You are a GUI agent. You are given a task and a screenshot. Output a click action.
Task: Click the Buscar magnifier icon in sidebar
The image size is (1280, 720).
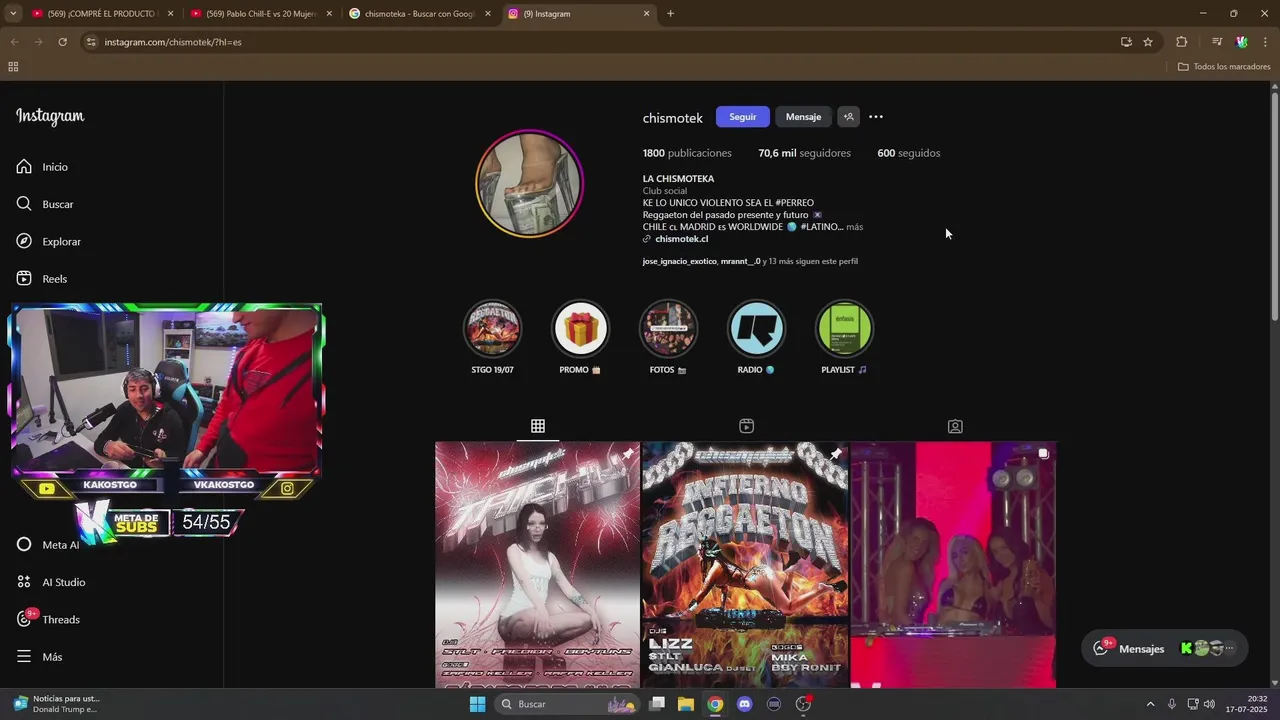click(x=24, y=204)
